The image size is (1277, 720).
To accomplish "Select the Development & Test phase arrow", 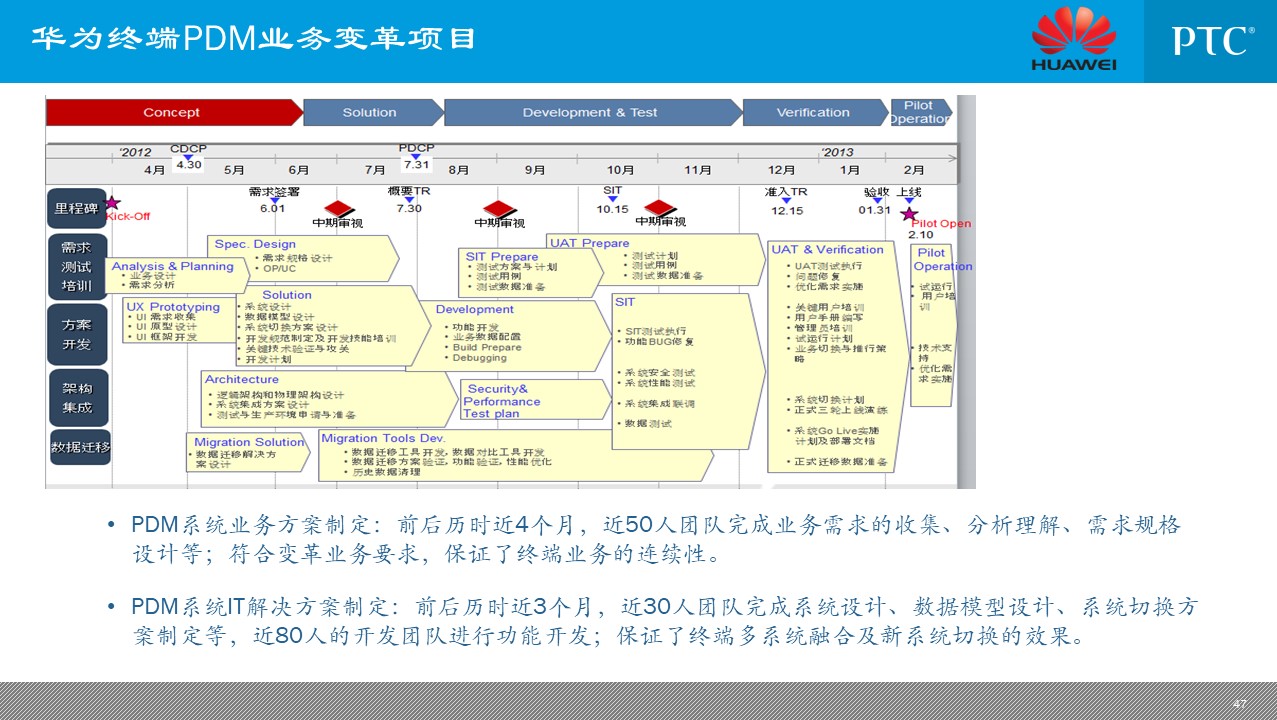I will (590, 113).
